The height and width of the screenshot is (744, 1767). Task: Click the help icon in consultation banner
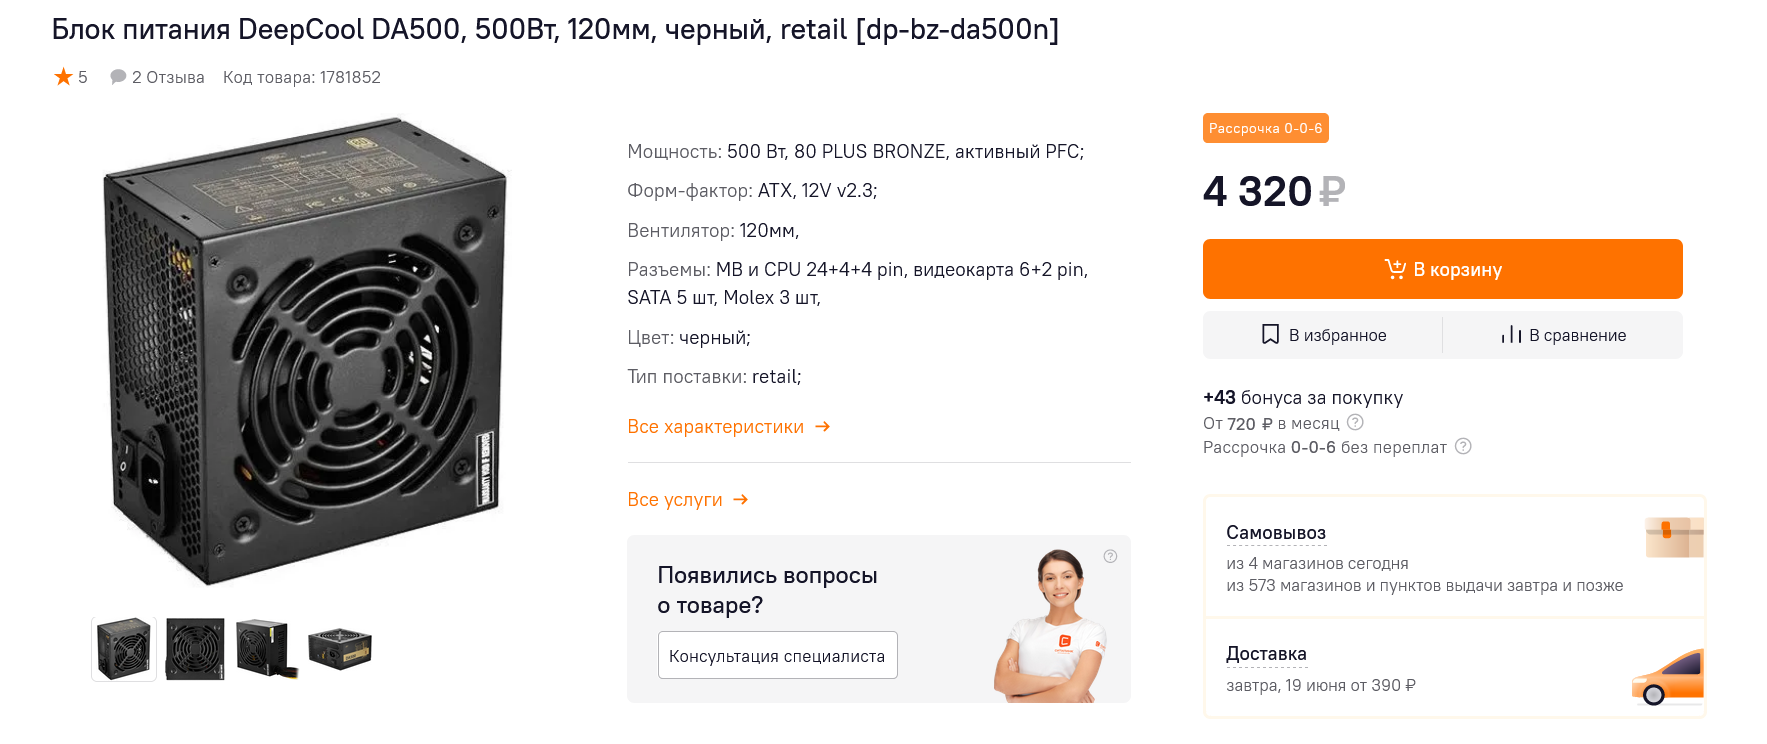[x=1110, y=556]
